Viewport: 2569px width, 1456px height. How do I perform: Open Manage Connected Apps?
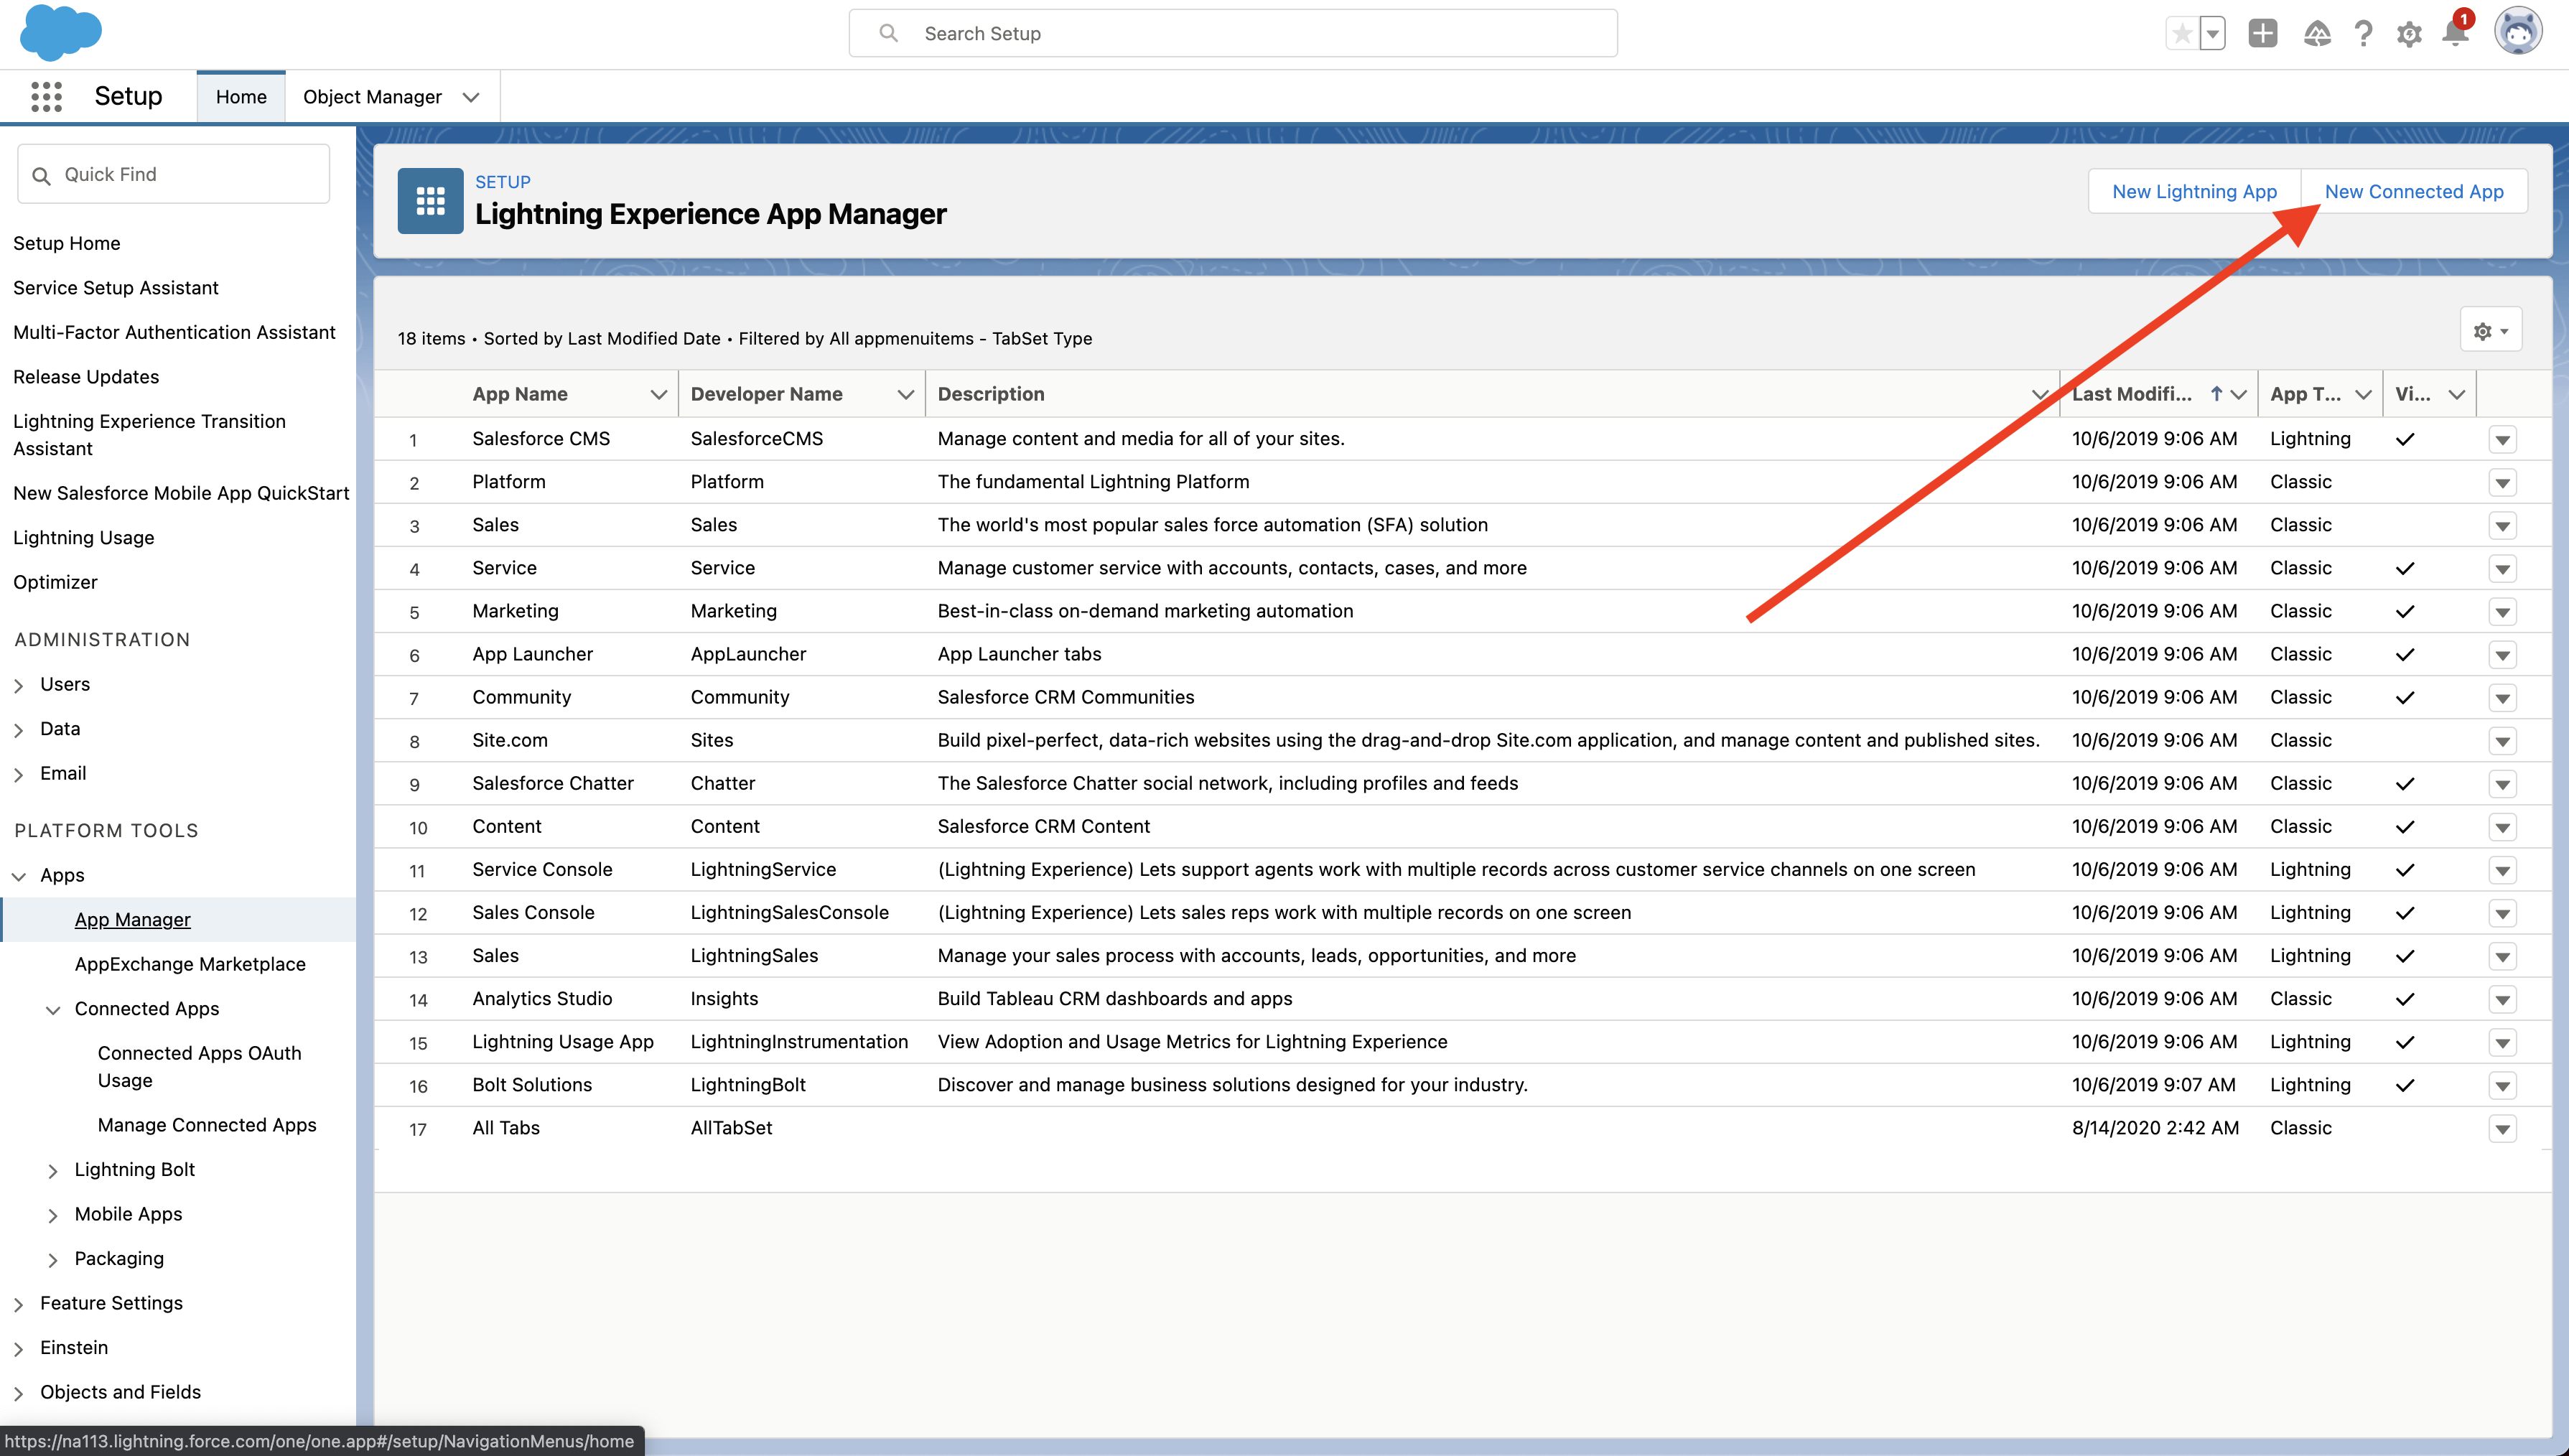[x=207, y=1125]
